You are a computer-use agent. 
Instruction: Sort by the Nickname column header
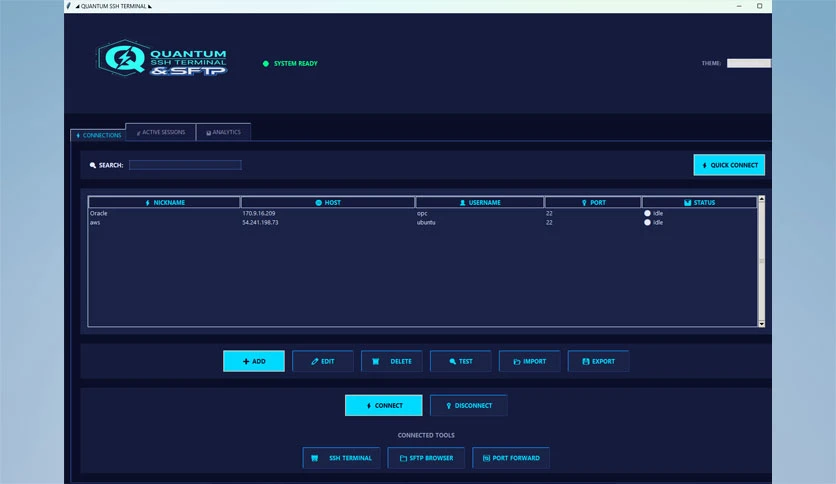[164, 203]
